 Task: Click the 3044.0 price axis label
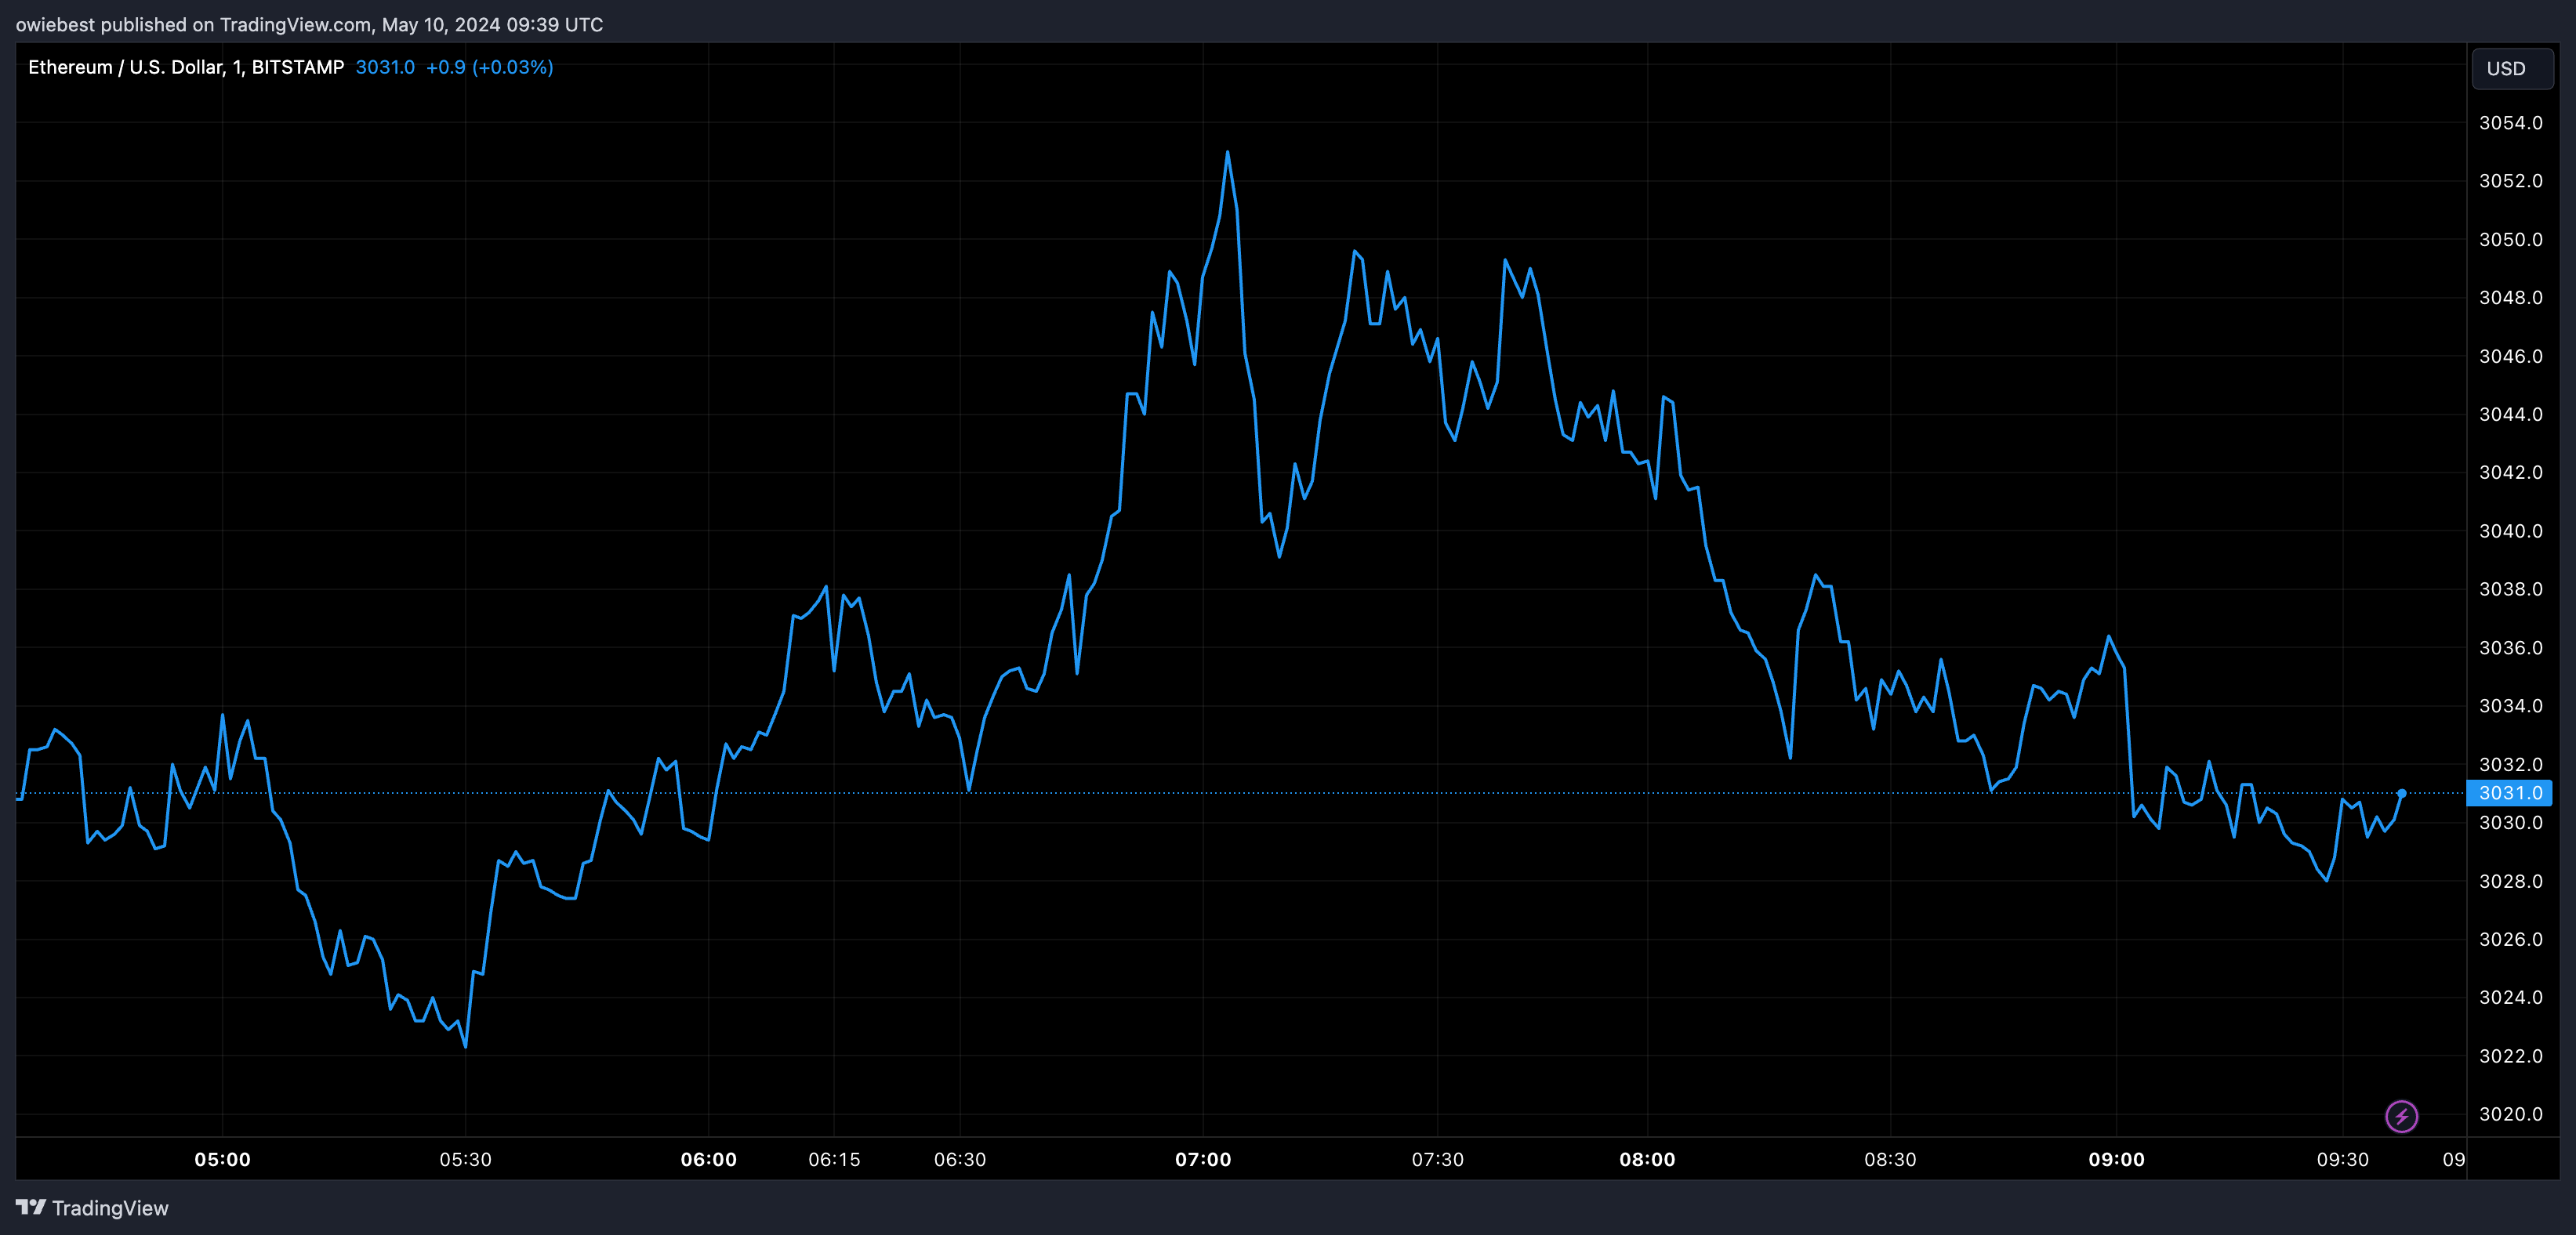2510,414
